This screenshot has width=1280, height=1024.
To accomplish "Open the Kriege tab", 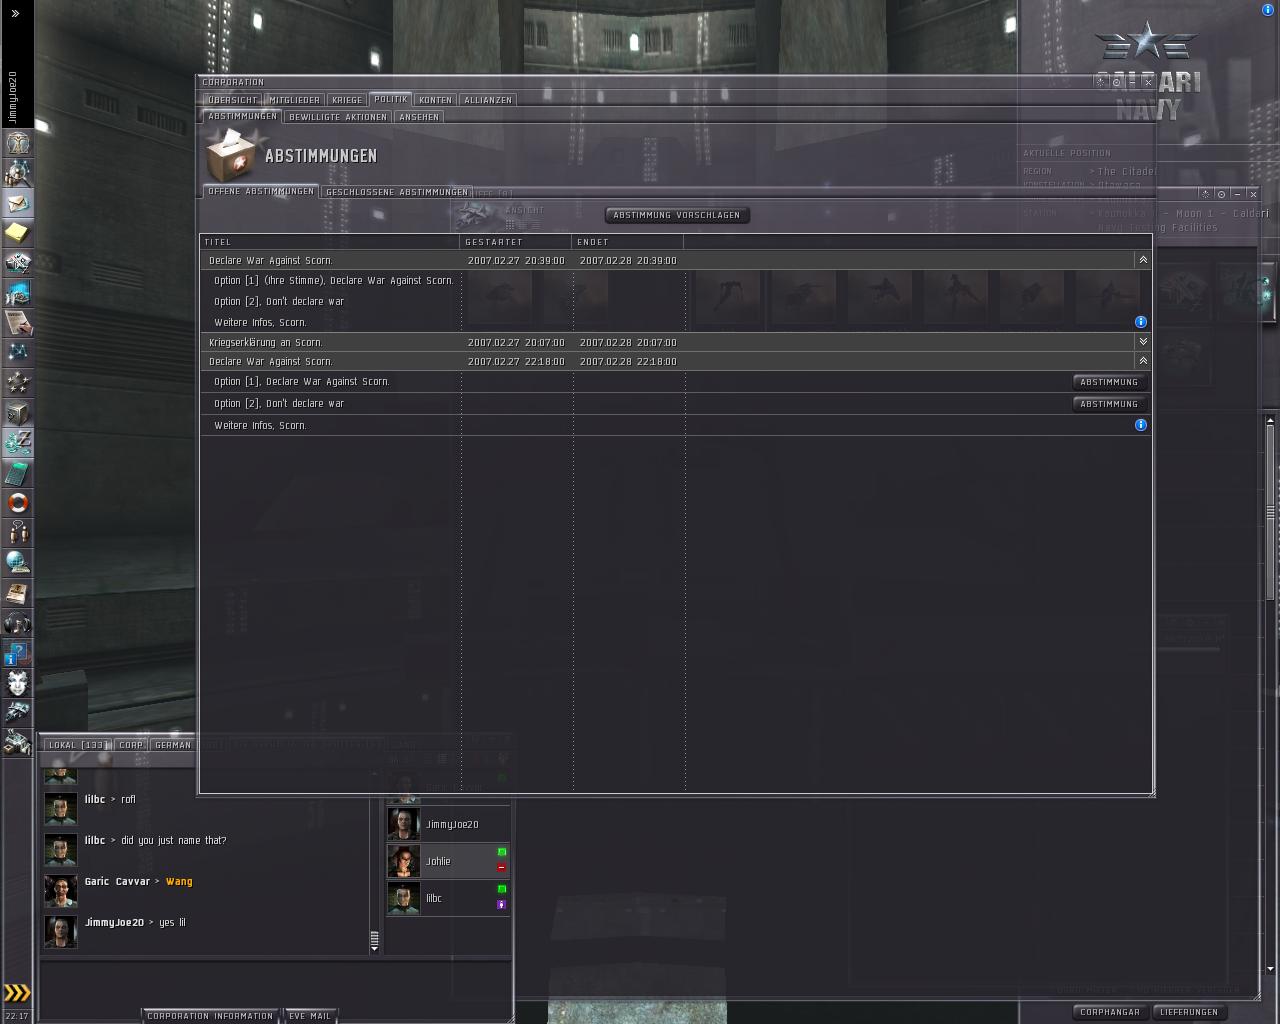I will point(347,100).
